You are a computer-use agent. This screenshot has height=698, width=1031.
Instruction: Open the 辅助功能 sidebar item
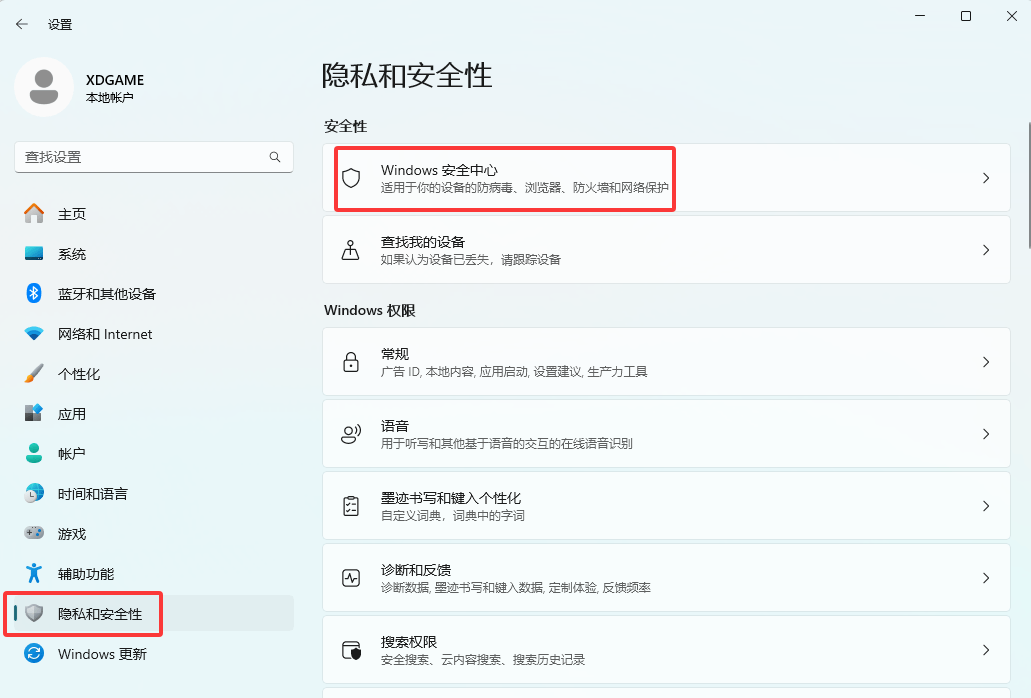point(85,574)
